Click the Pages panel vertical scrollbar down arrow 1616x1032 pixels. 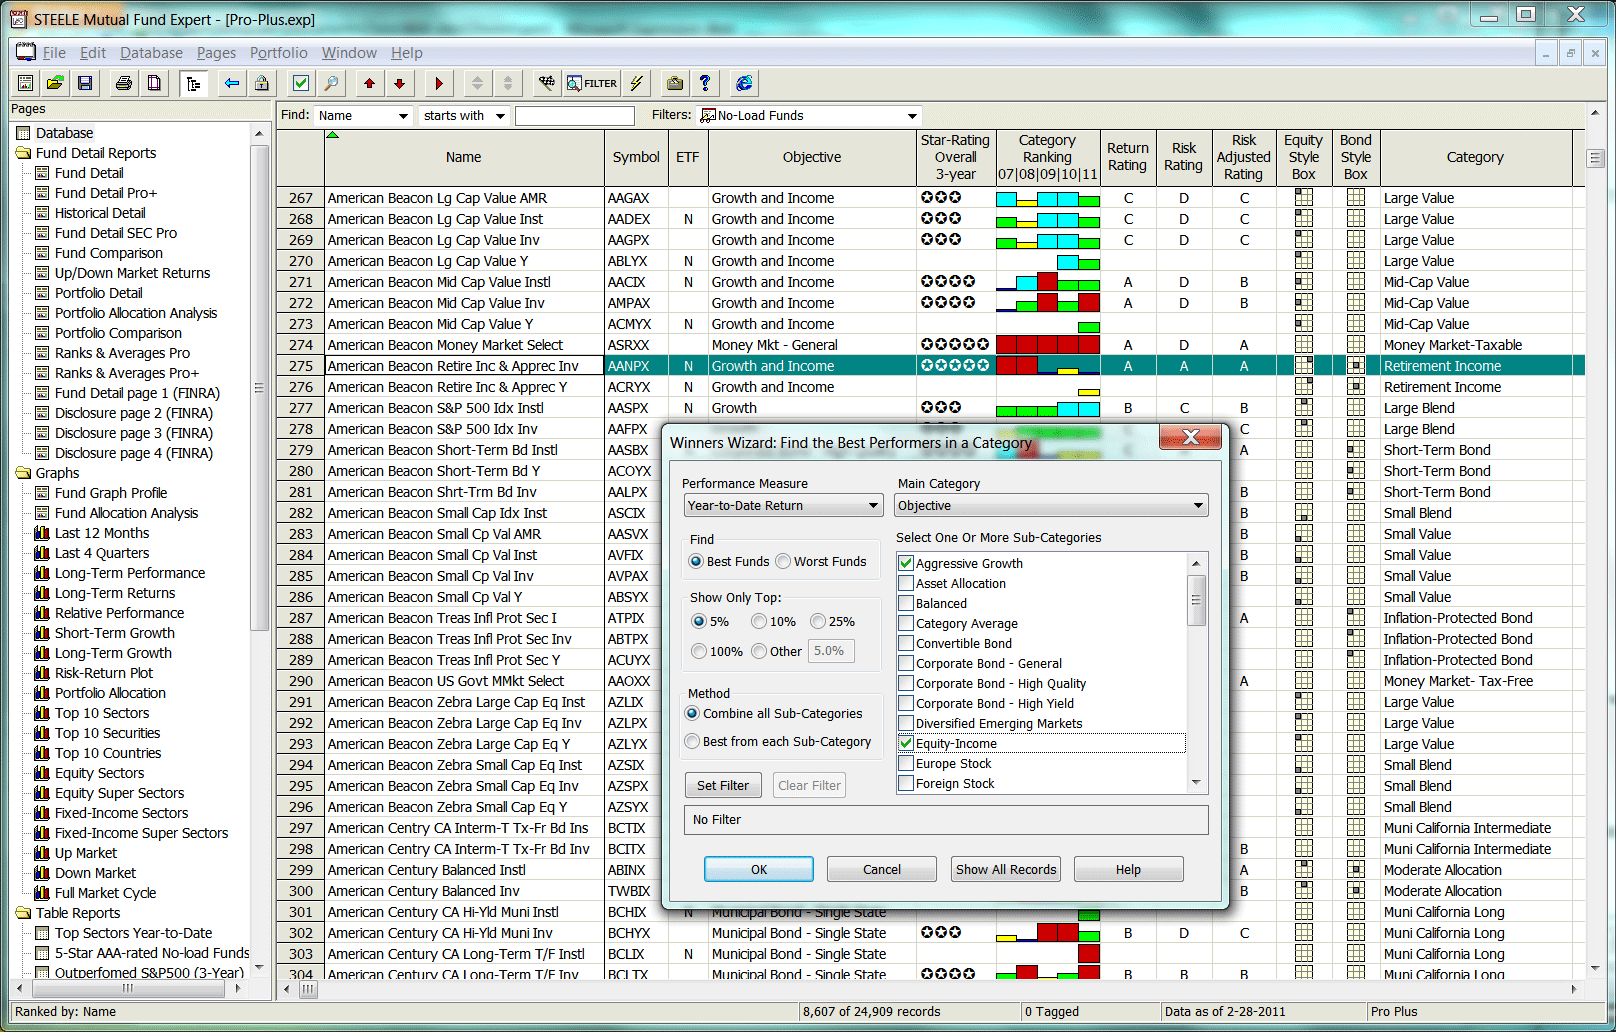click(260, 967)
